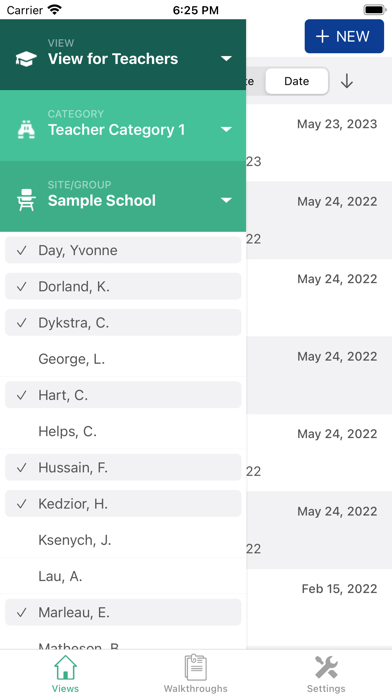The image size is (392, 696).
Task: Open the Settings tools icon
Action: [326, 667]
